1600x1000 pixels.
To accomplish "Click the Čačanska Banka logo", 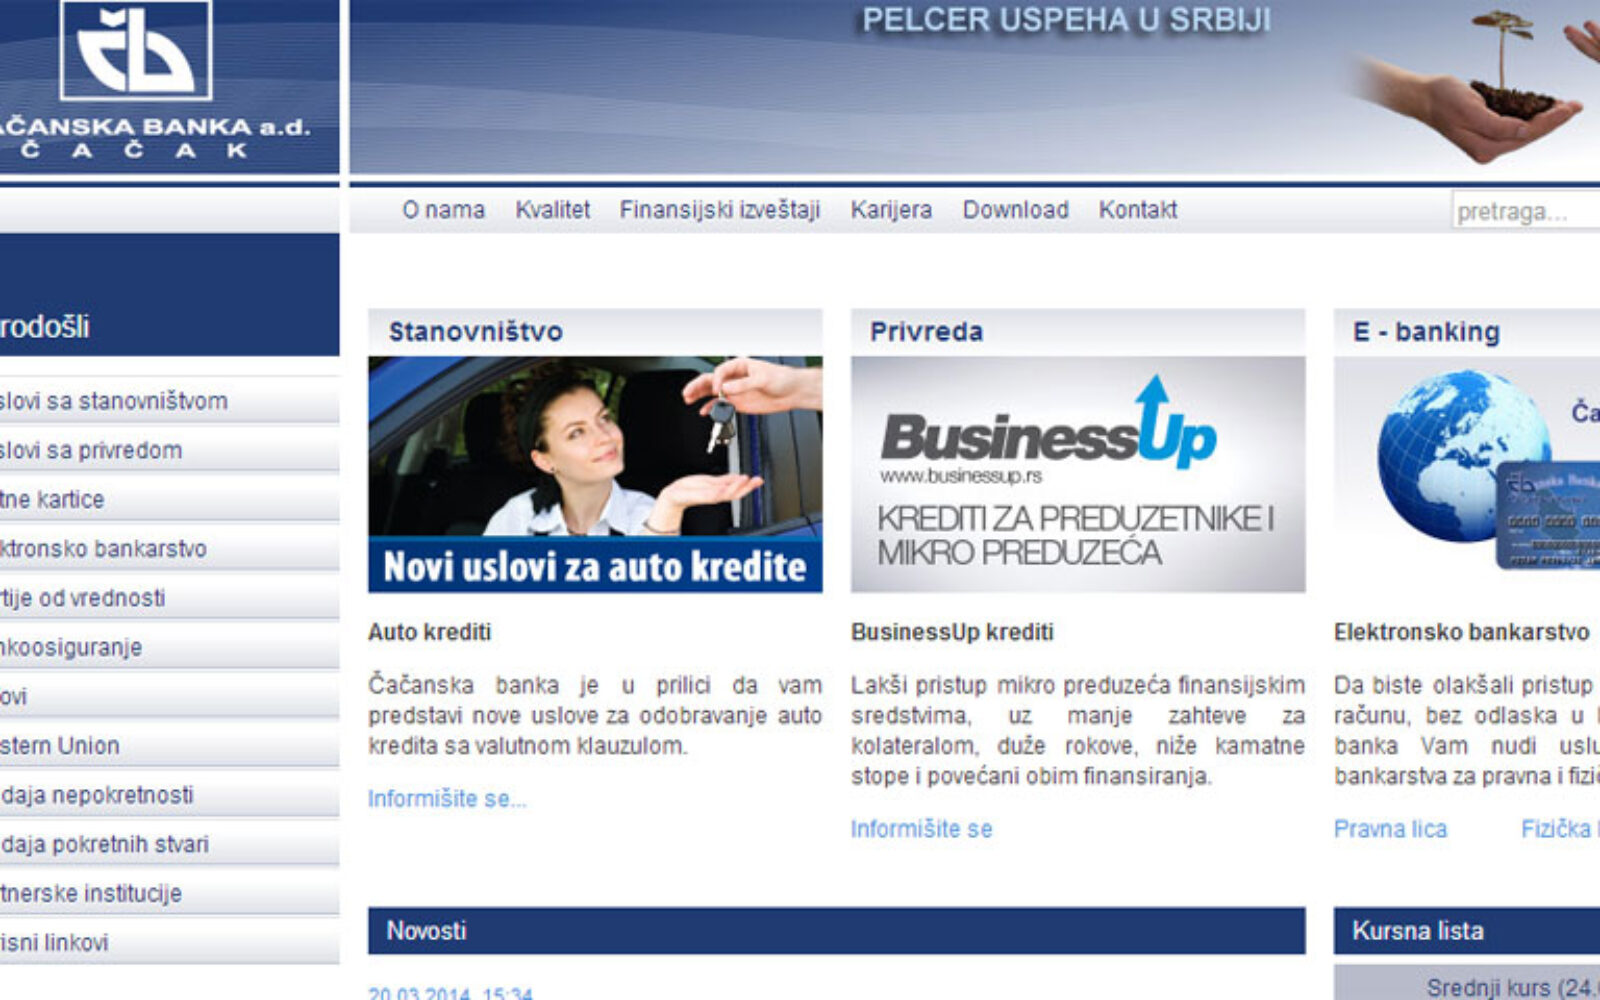I will point(136,52).
